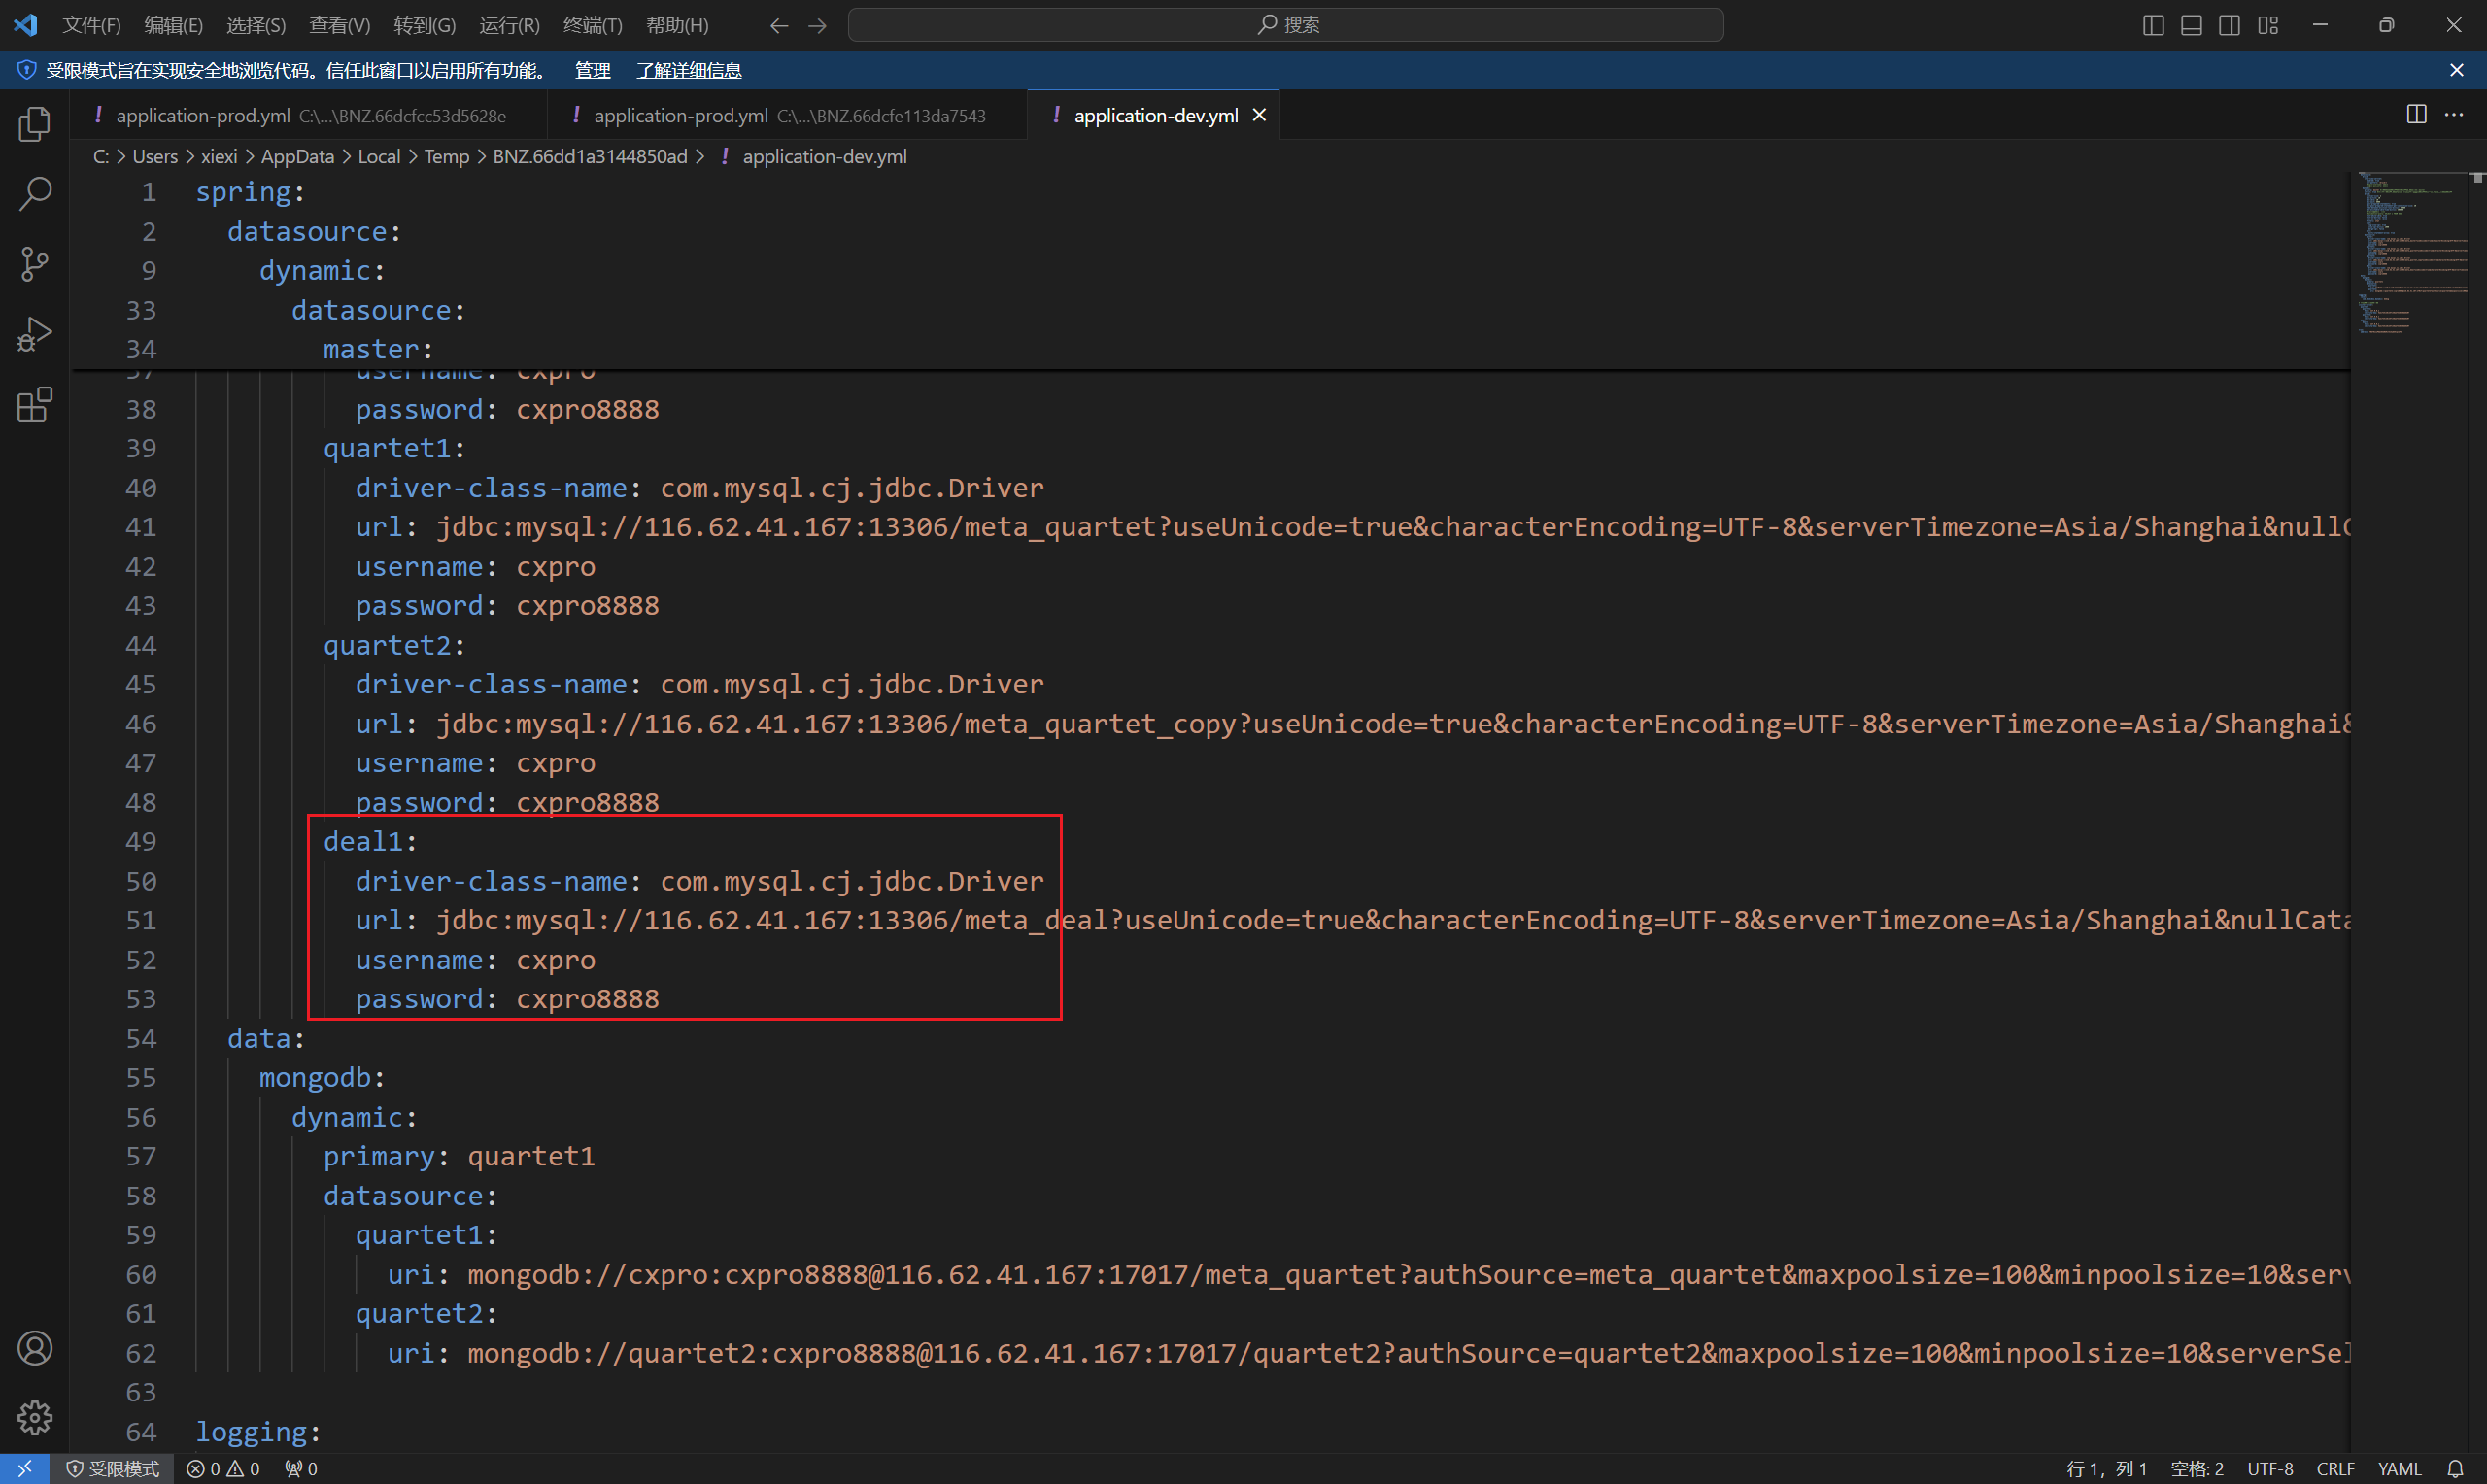The width and height of the screenshot is (2487, 1484).
Task: Open the Edit menu (编辑)
Action: click(x=173, y=25)
